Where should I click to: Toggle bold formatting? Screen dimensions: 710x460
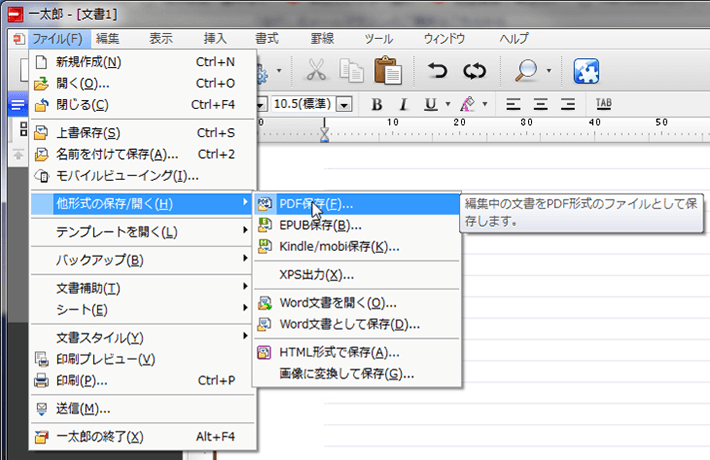377,104
